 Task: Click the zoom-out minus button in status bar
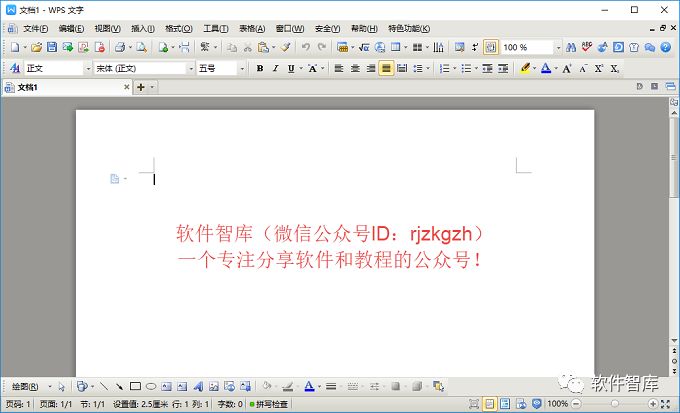576,404
